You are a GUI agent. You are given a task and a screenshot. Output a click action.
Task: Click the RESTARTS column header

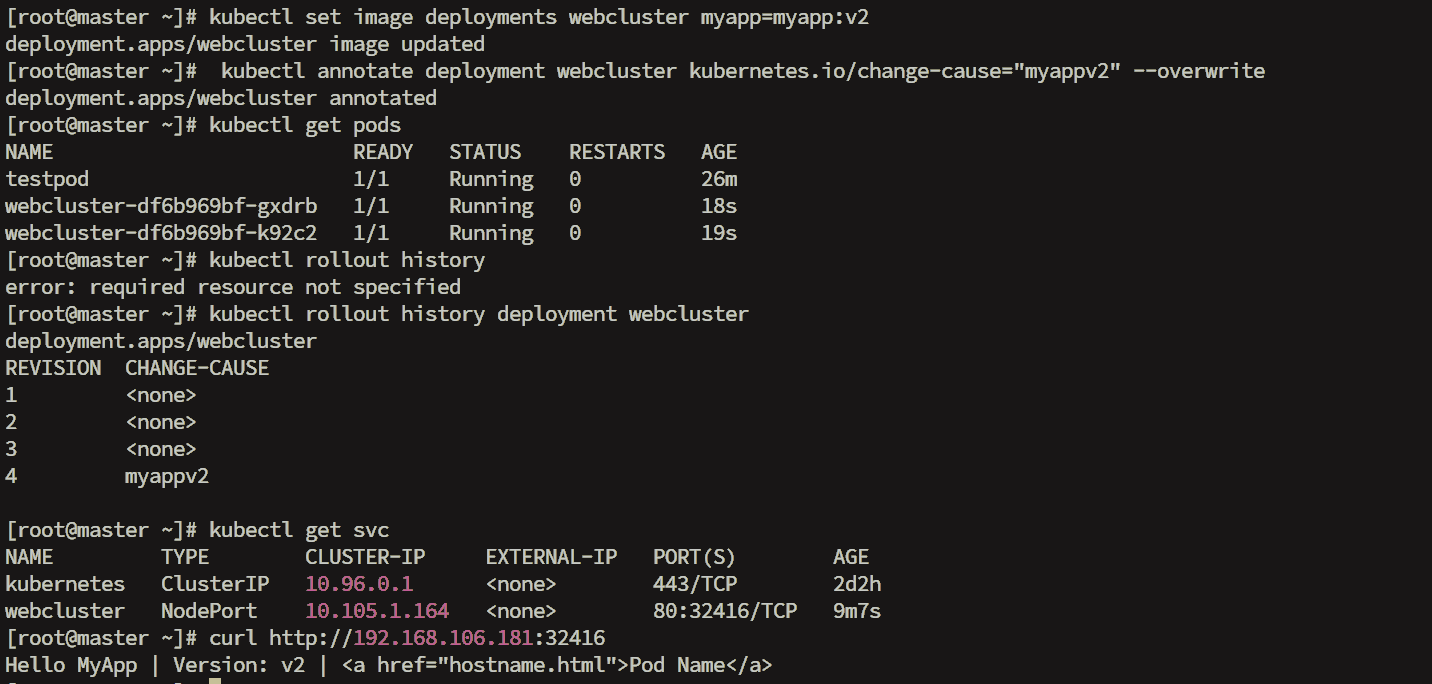point(617,152)
